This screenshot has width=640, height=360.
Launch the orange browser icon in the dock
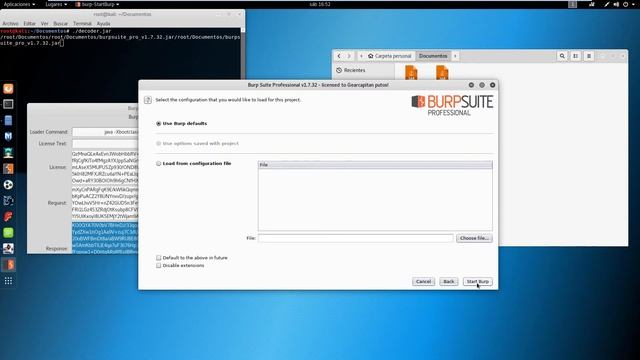click(8, 89)
